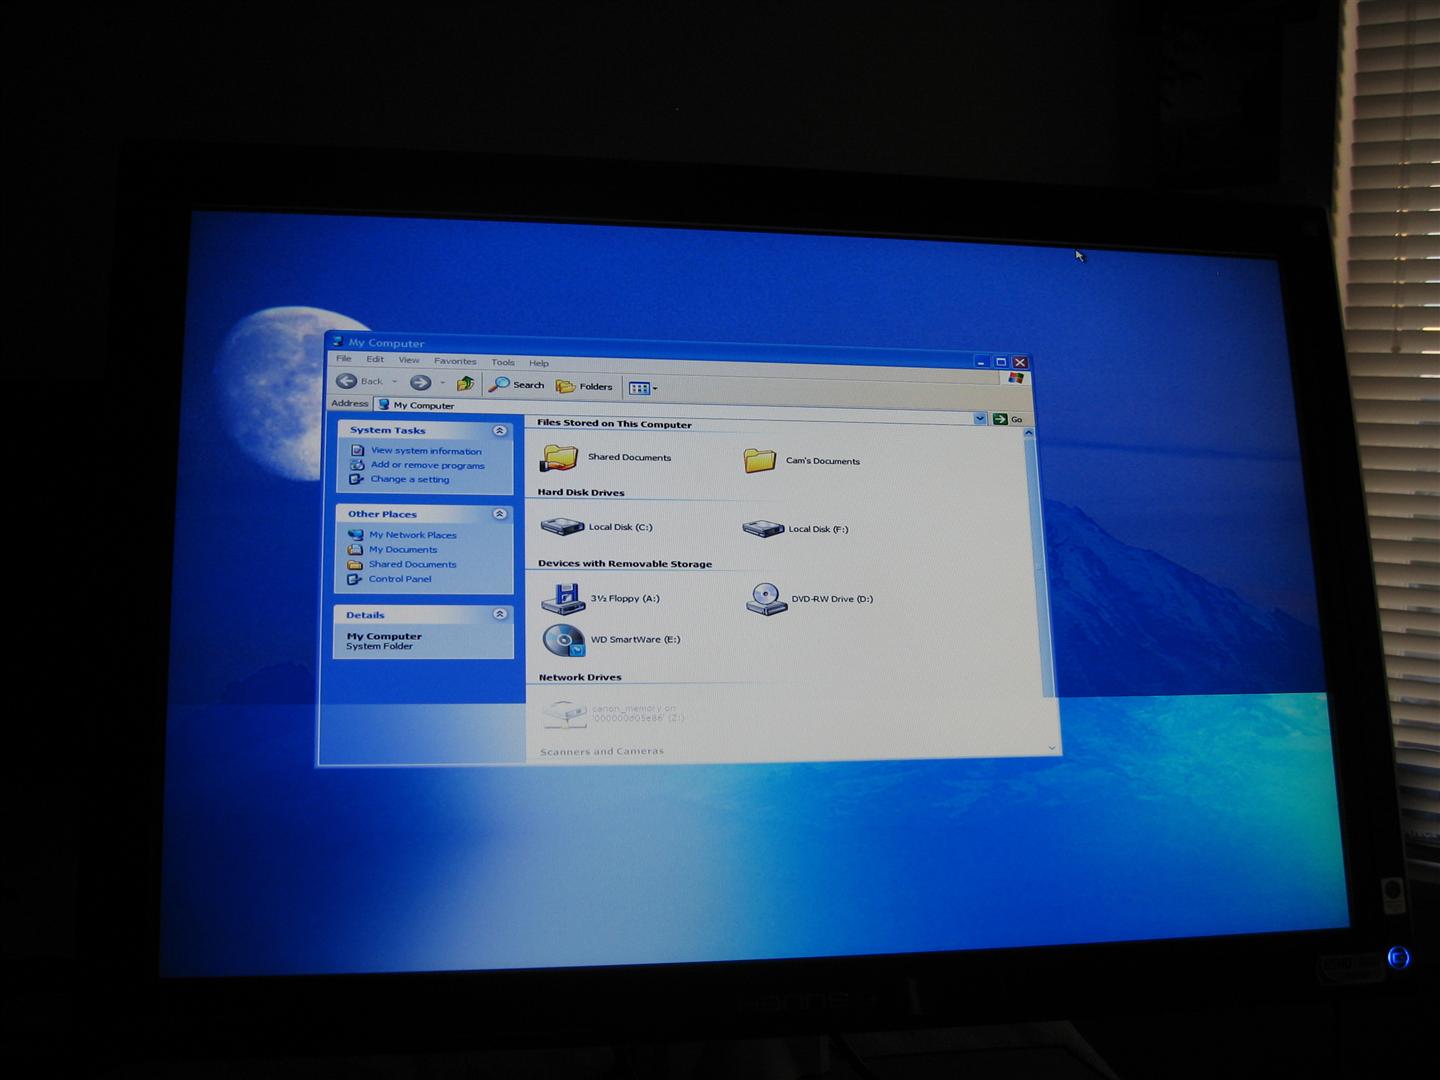Click the monitor's blue power button
The width and height of the screenshot is (1440, 1080).
pos(1399,958)
